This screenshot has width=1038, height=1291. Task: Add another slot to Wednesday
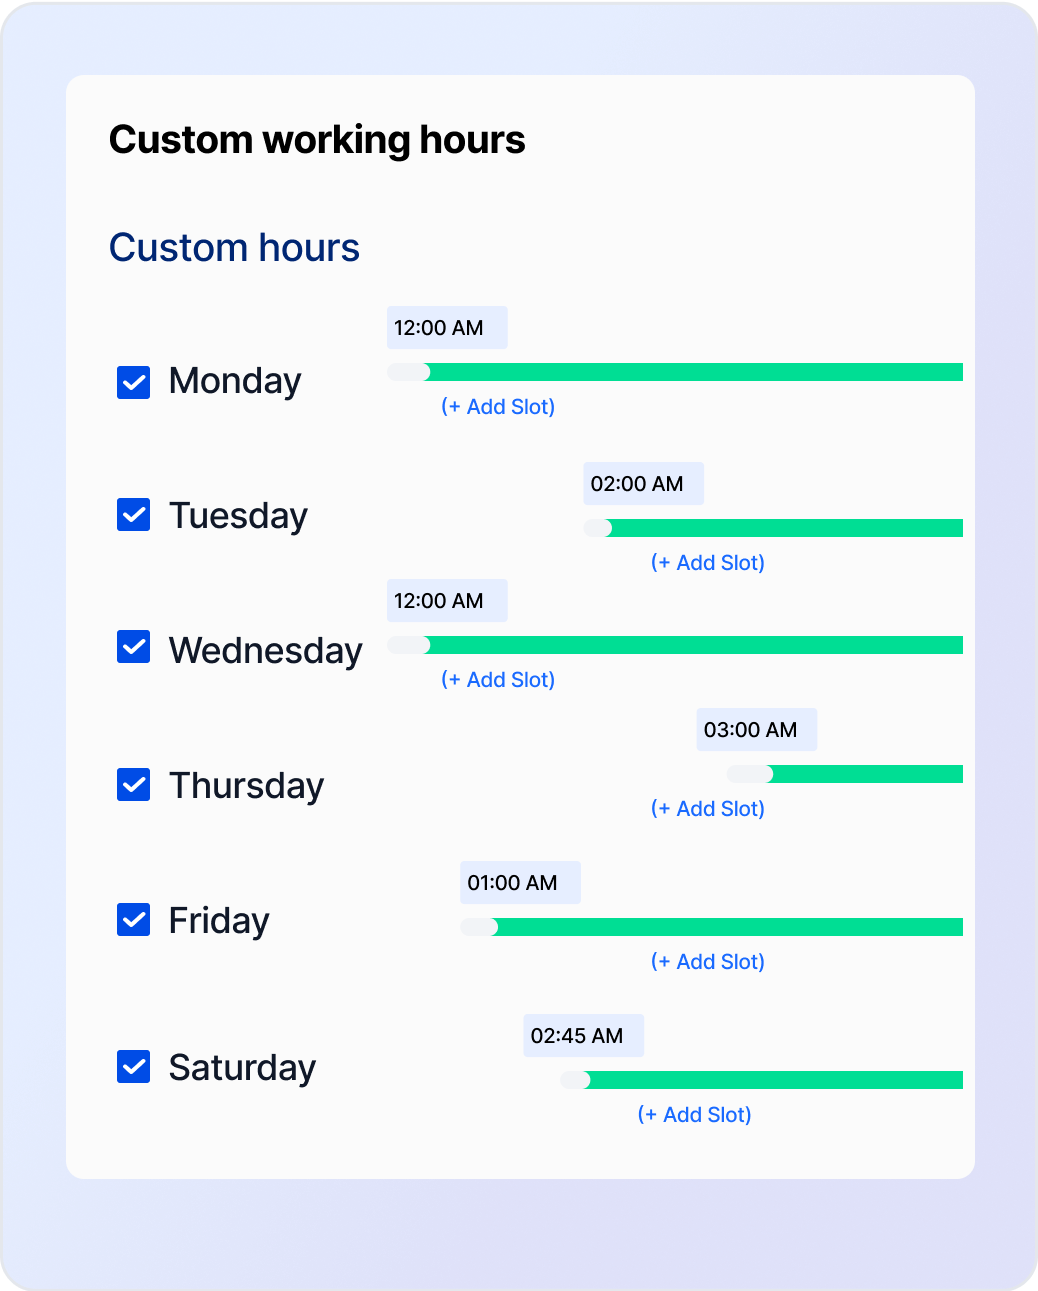point(499,679)
